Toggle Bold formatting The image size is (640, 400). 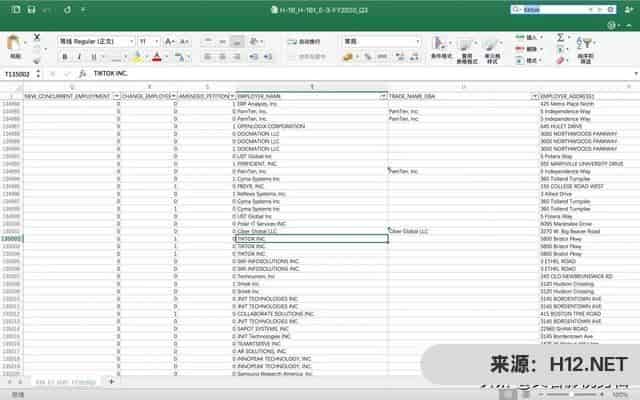[x=64, y=57]
